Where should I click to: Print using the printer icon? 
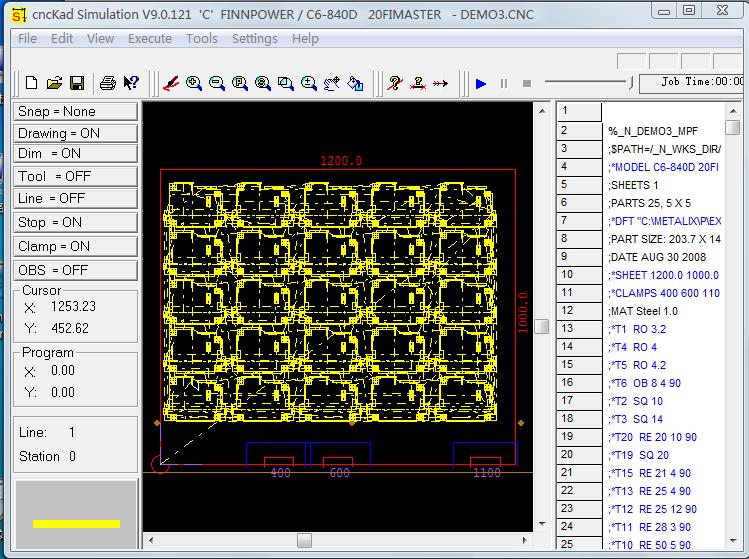tap(107, 83)
